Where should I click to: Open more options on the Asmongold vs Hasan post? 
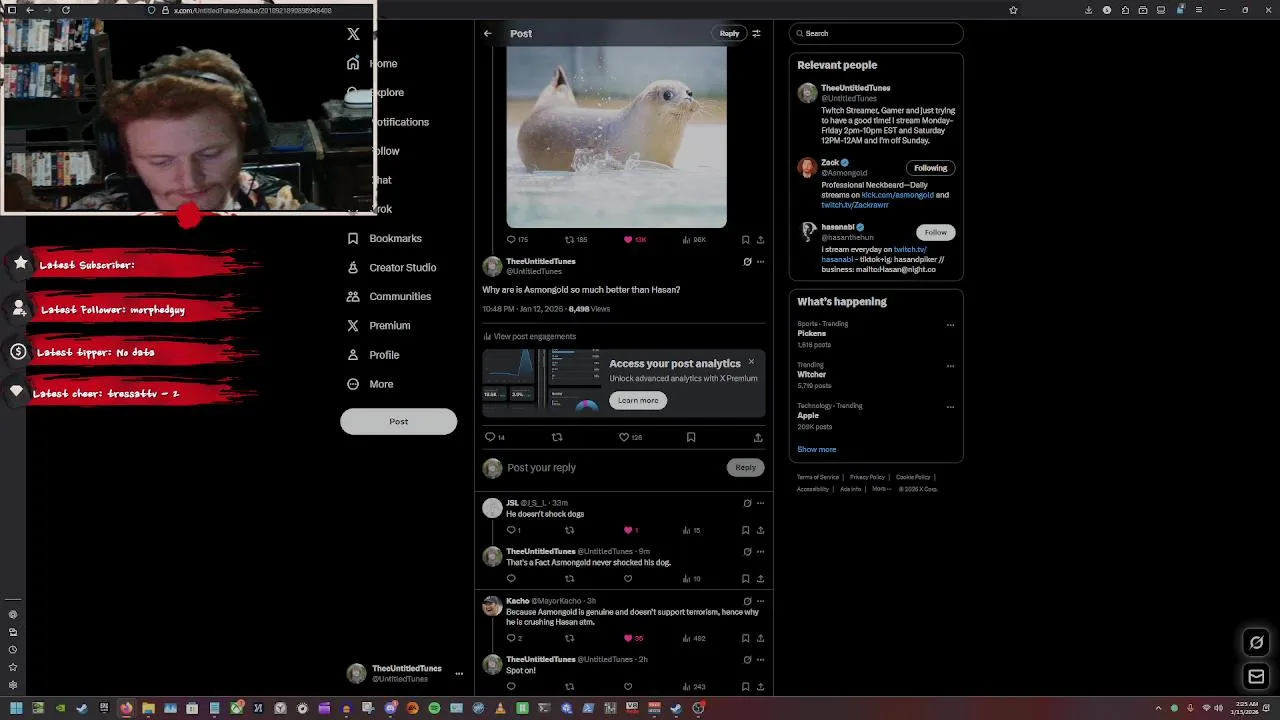click(x=761, y=262)
